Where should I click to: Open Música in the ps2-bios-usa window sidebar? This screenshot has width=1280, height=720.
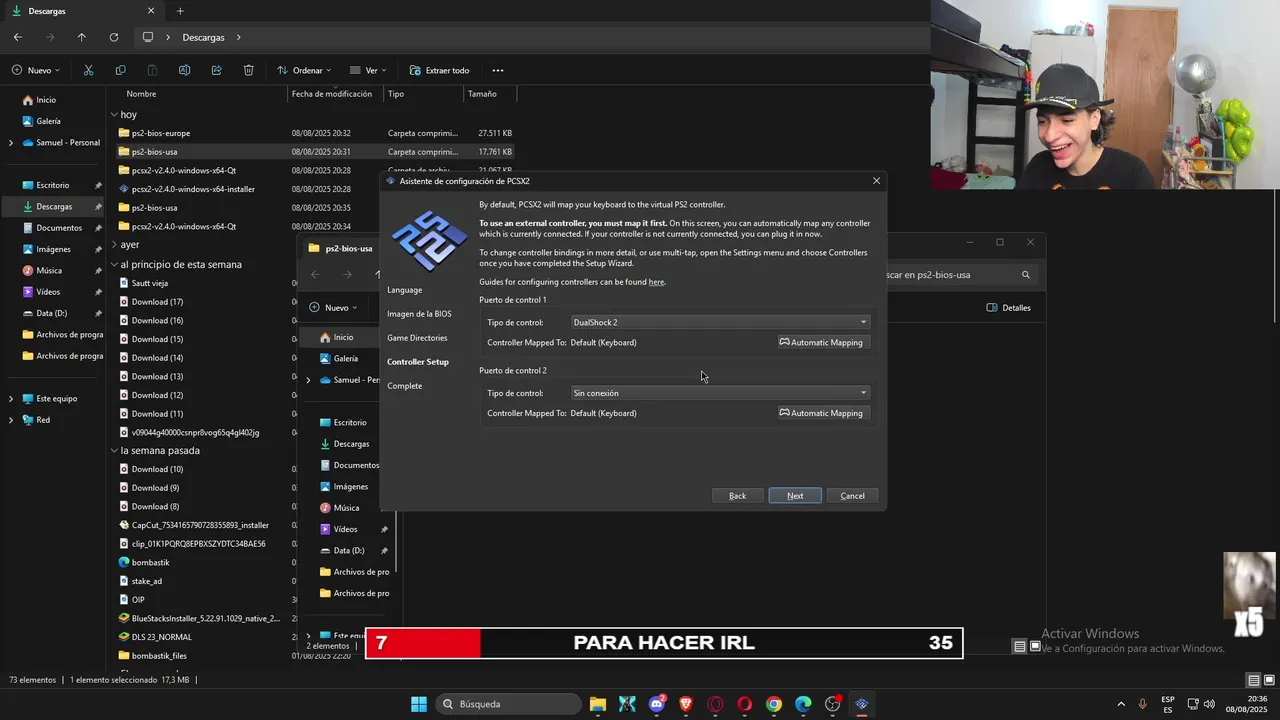(x=346, y=508)
